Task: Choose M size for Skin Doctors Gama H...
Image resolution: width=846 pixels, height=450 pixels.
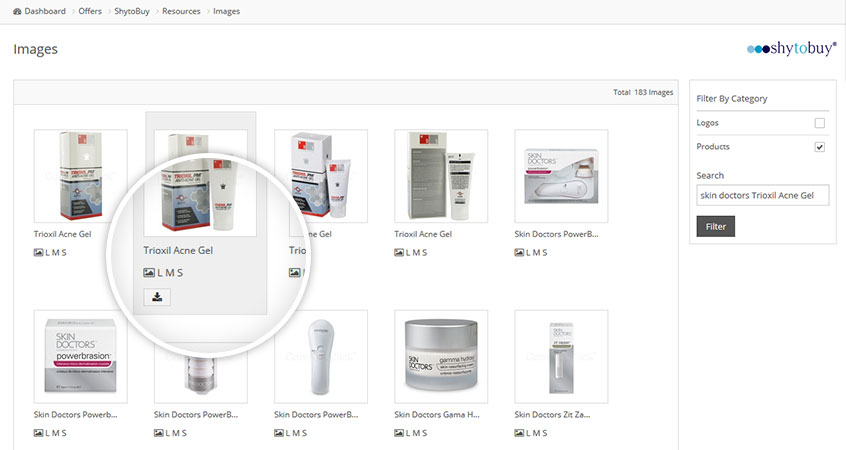Action: [x=416, y=433]
